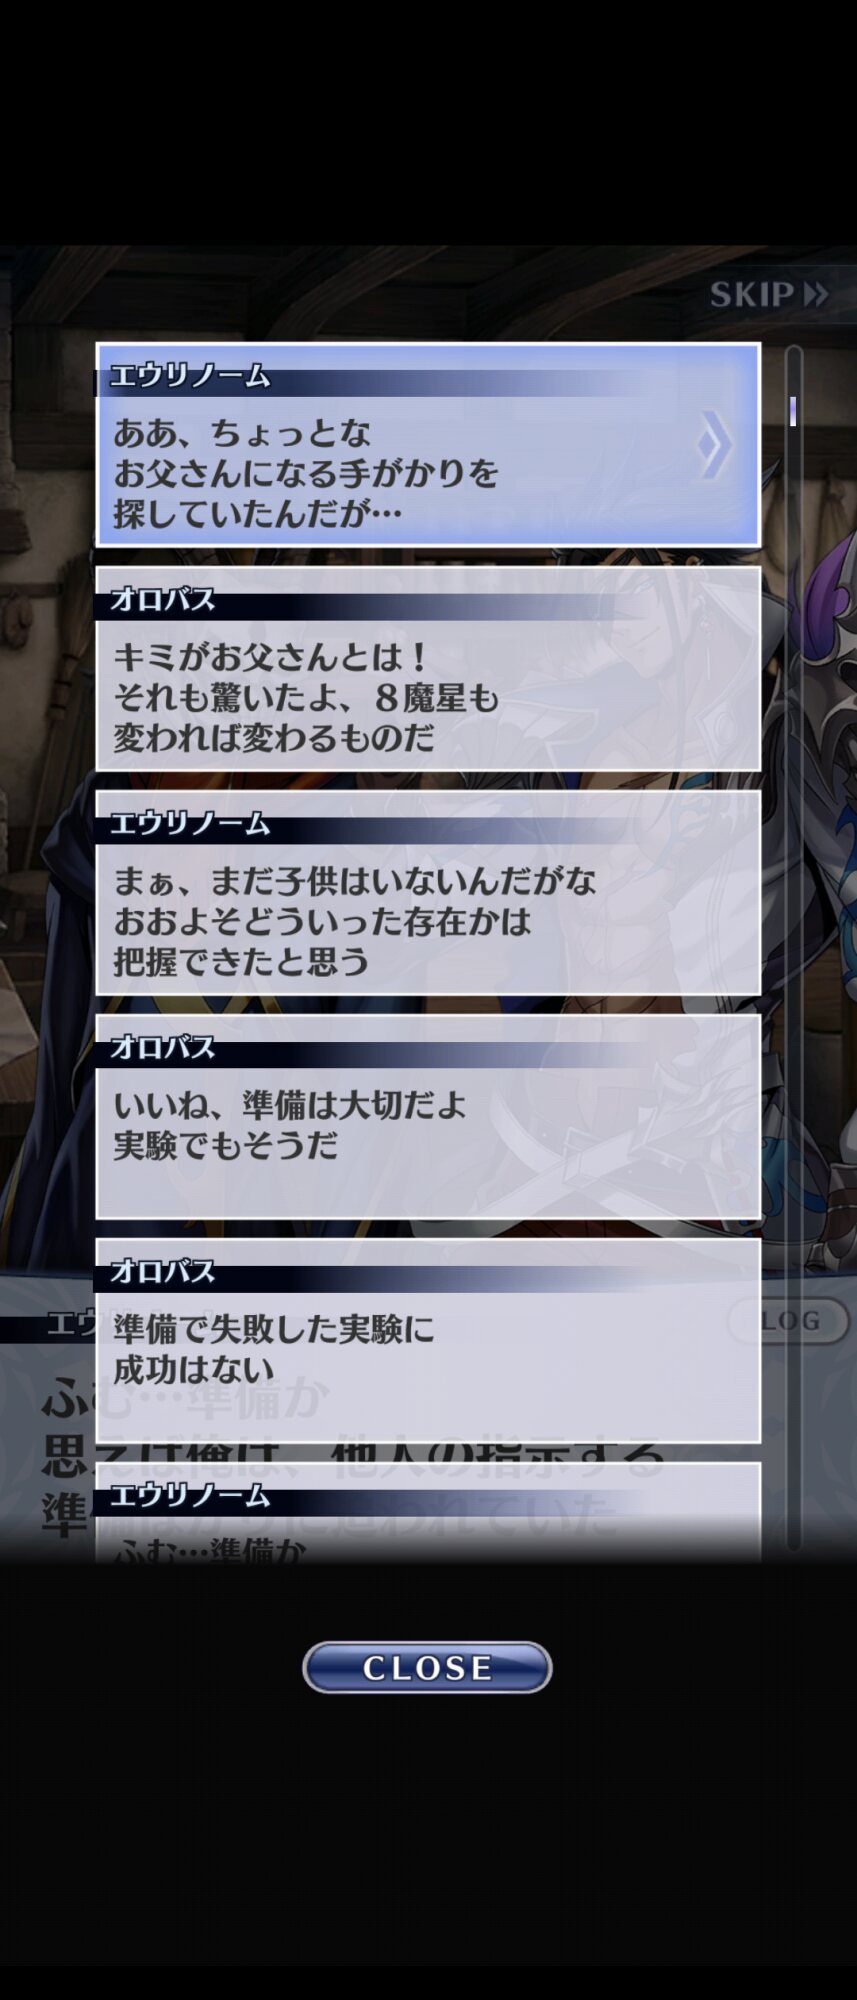Tap the SKIP double-arrow icon
The height and width of the screenshot is (2000, 857).
[815, 294]
